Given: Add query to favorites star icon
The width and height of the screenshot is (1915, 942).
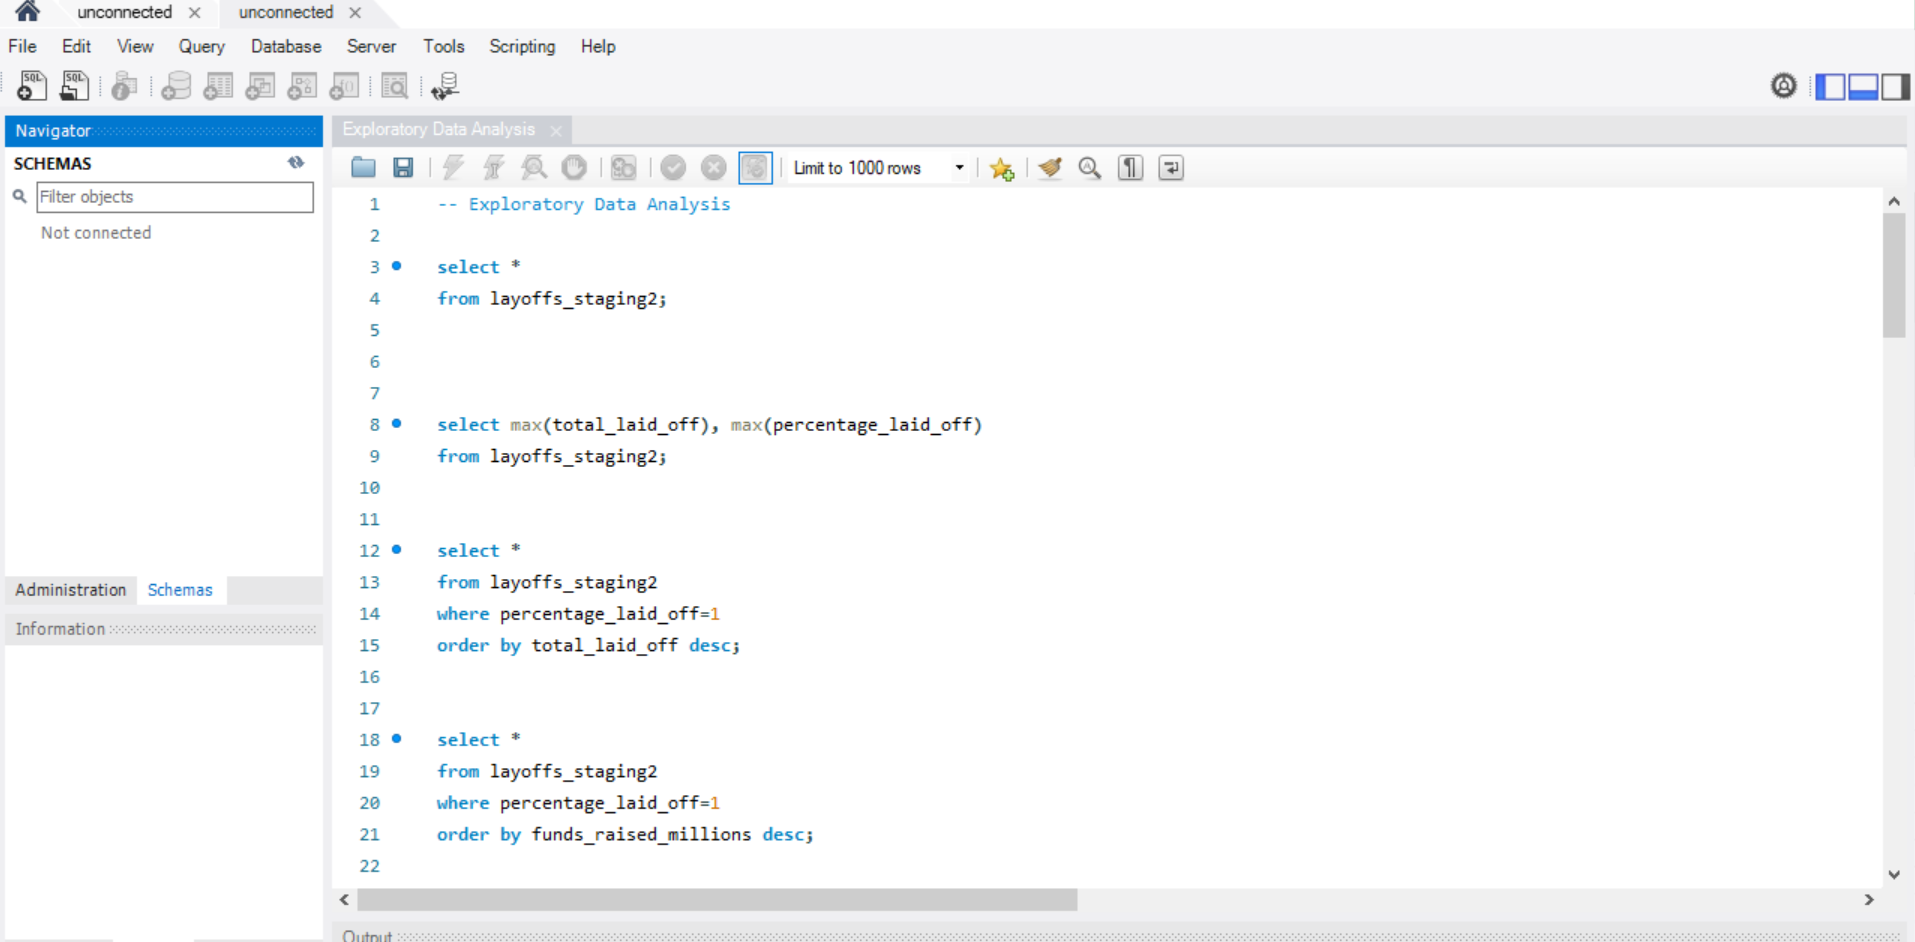Looking at the screenshot, I should click(1001, 168).
